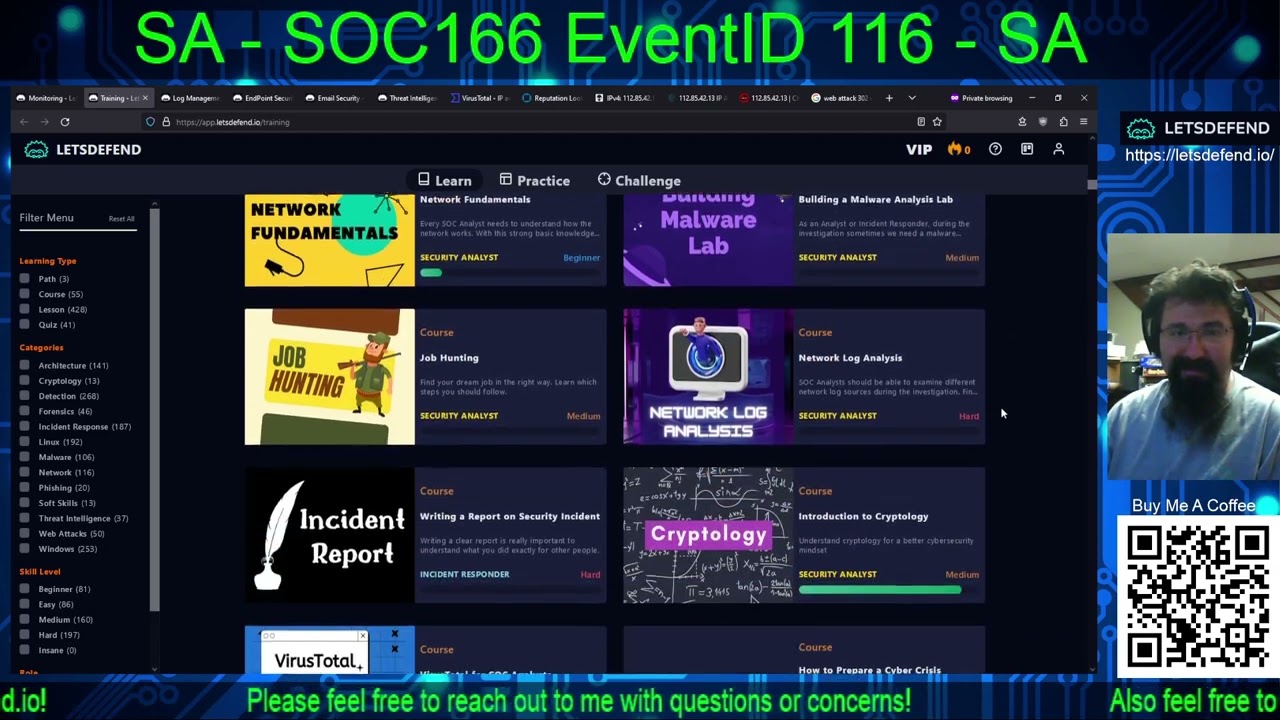
Task: Switch to the Log Management browser tab
Action: pyautogui.click(x=189, y=98)
